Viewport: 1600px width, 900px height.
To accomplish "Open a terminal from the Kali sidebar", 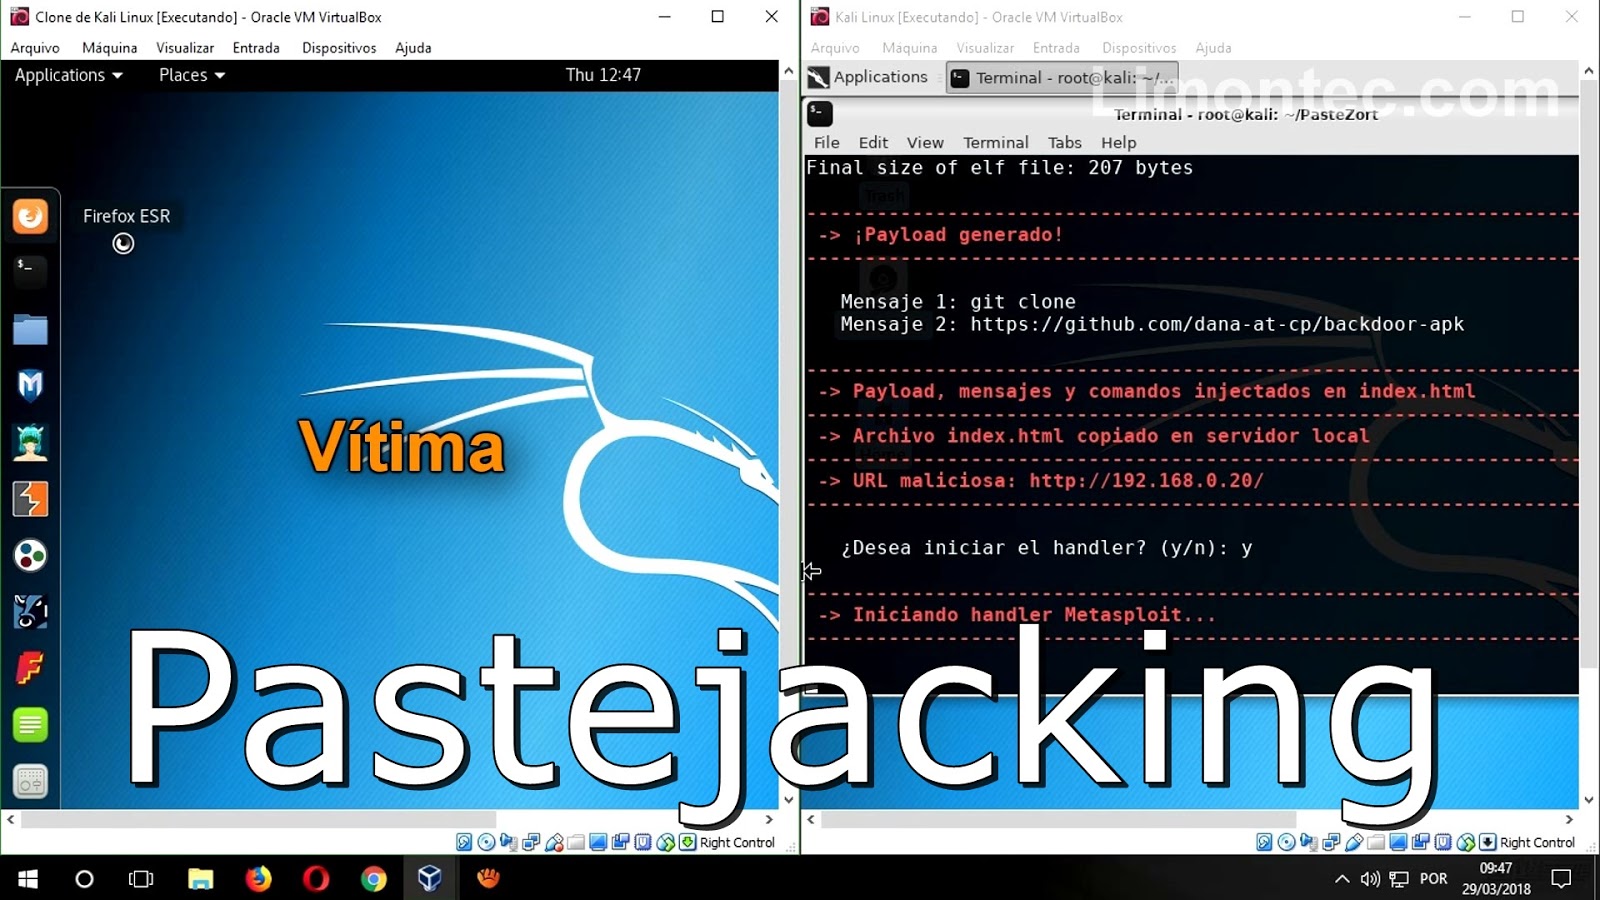I will tap(30, 271).
